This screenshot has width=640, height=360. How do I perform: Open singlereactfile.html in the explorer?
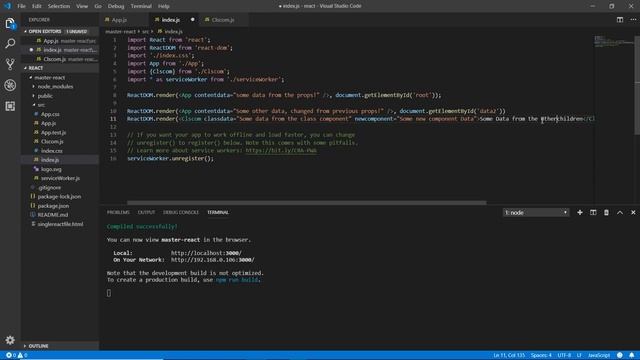click(x=60, y=224)
